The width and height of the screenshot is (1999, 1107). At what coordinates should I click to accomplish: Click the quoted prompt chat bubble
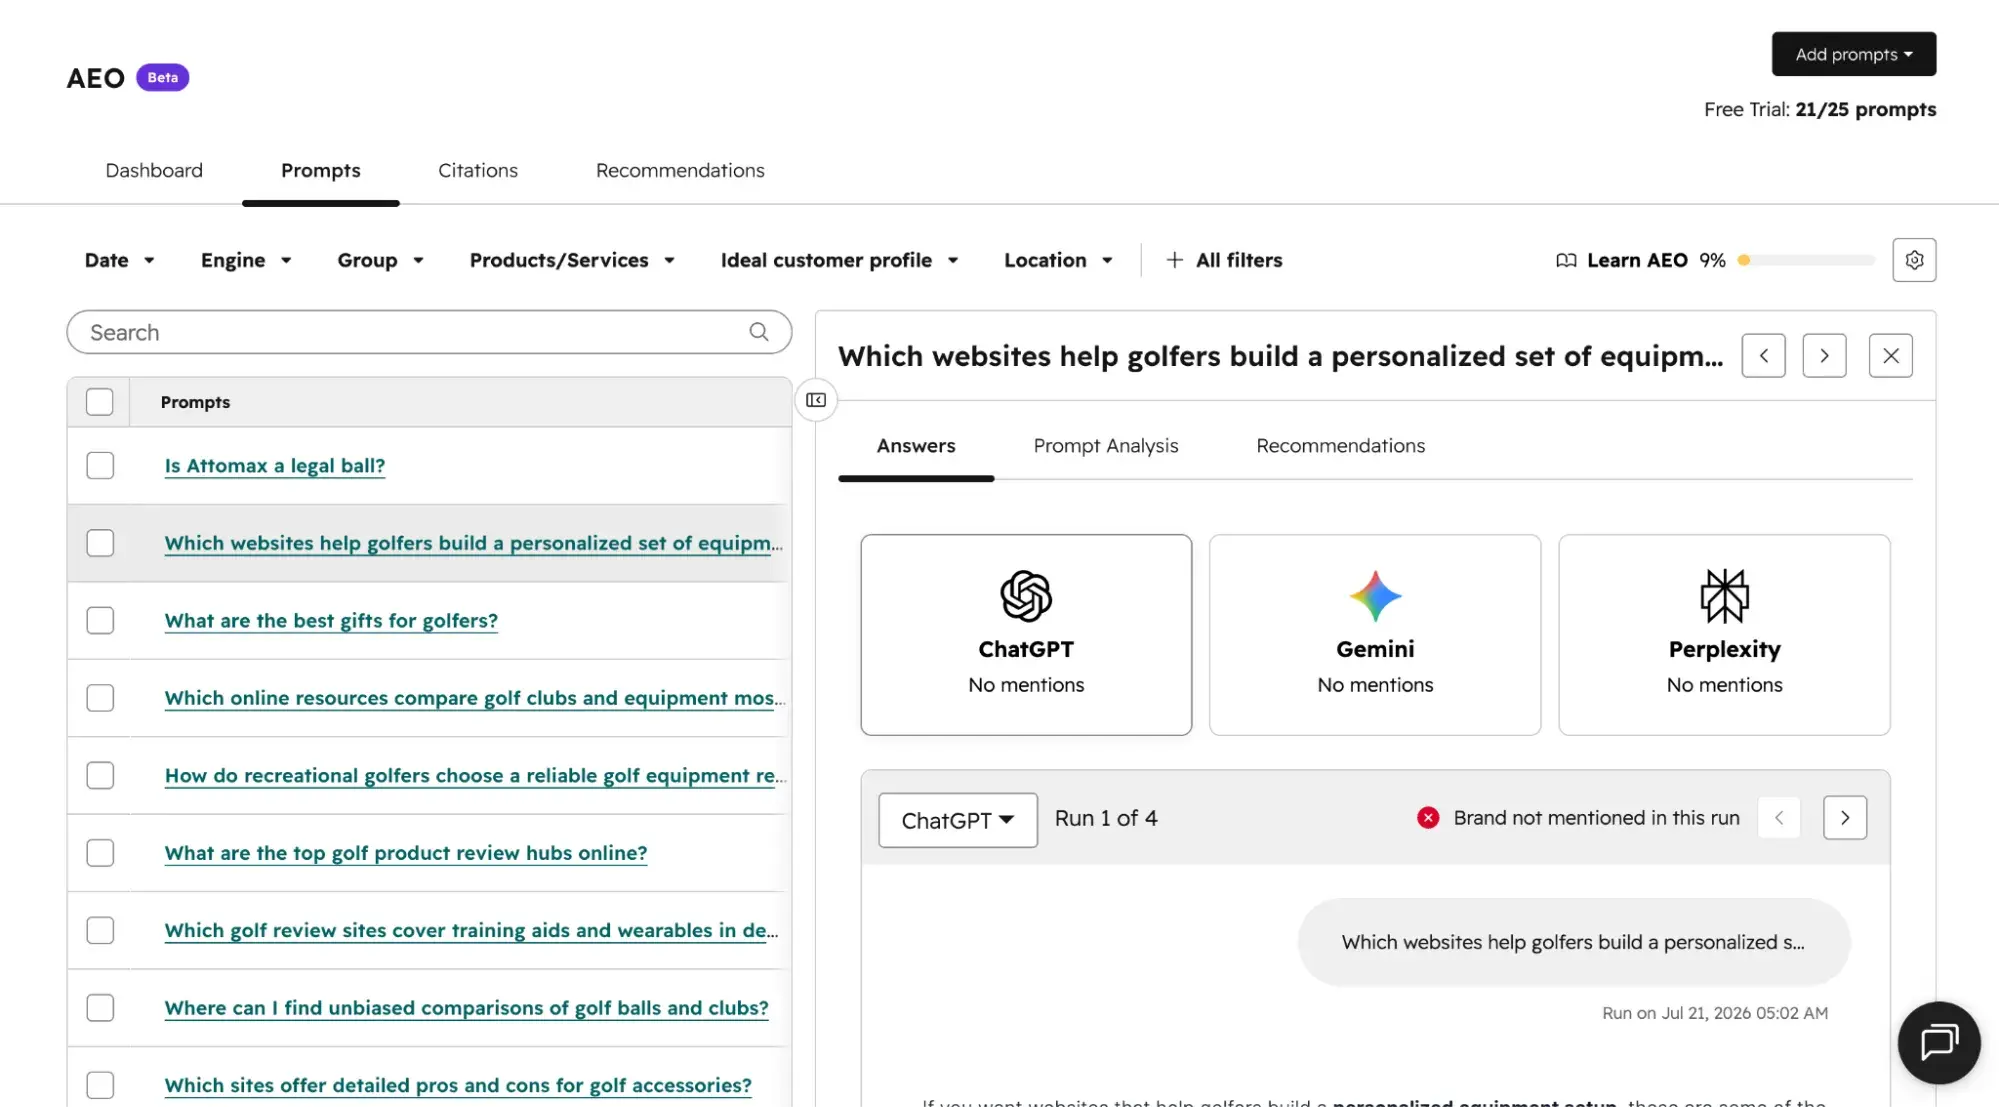click(1574, 942)
